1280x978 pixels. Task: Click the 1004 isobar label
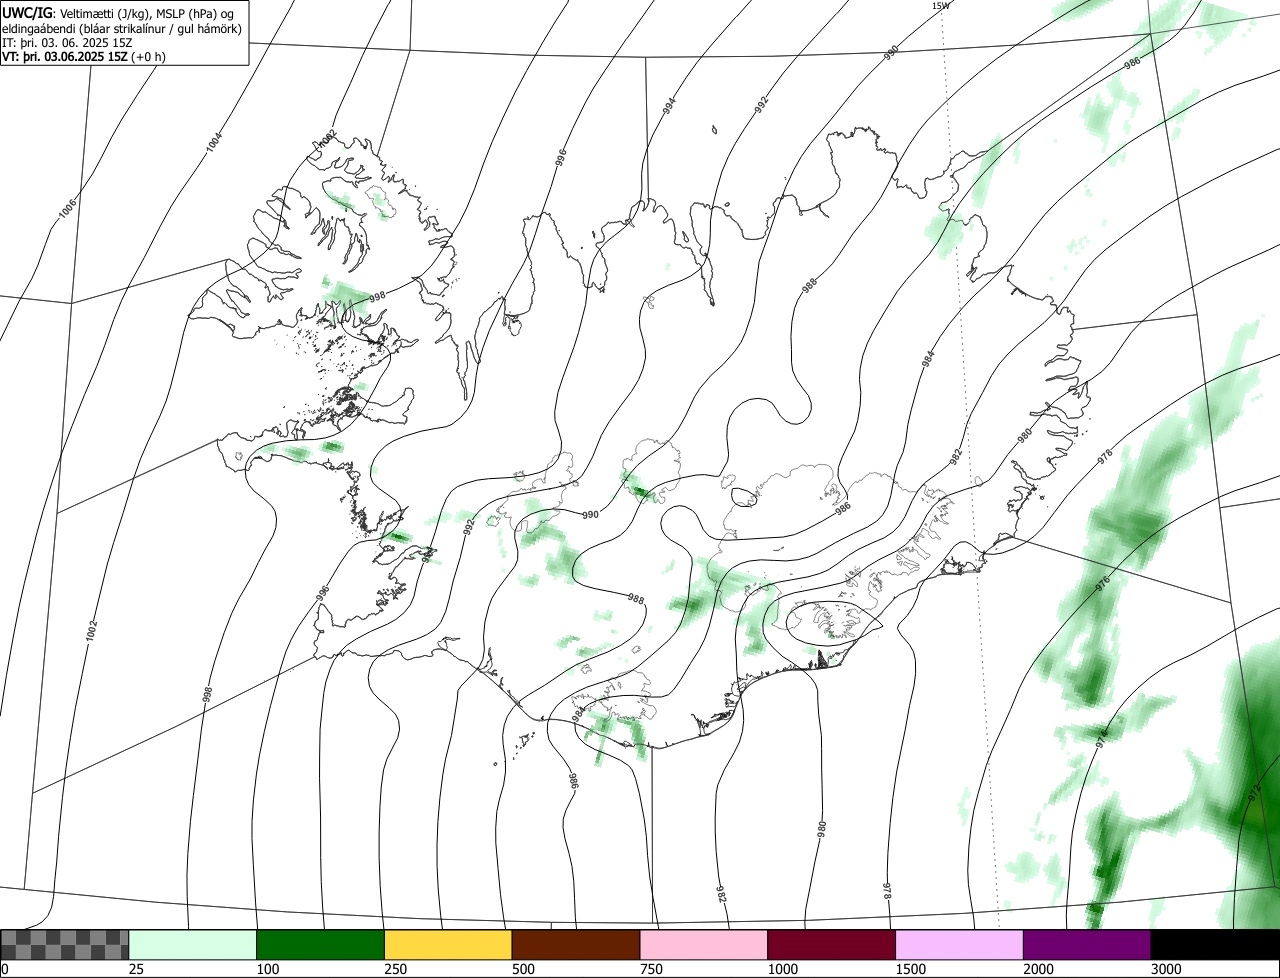[x=214, y=143]
